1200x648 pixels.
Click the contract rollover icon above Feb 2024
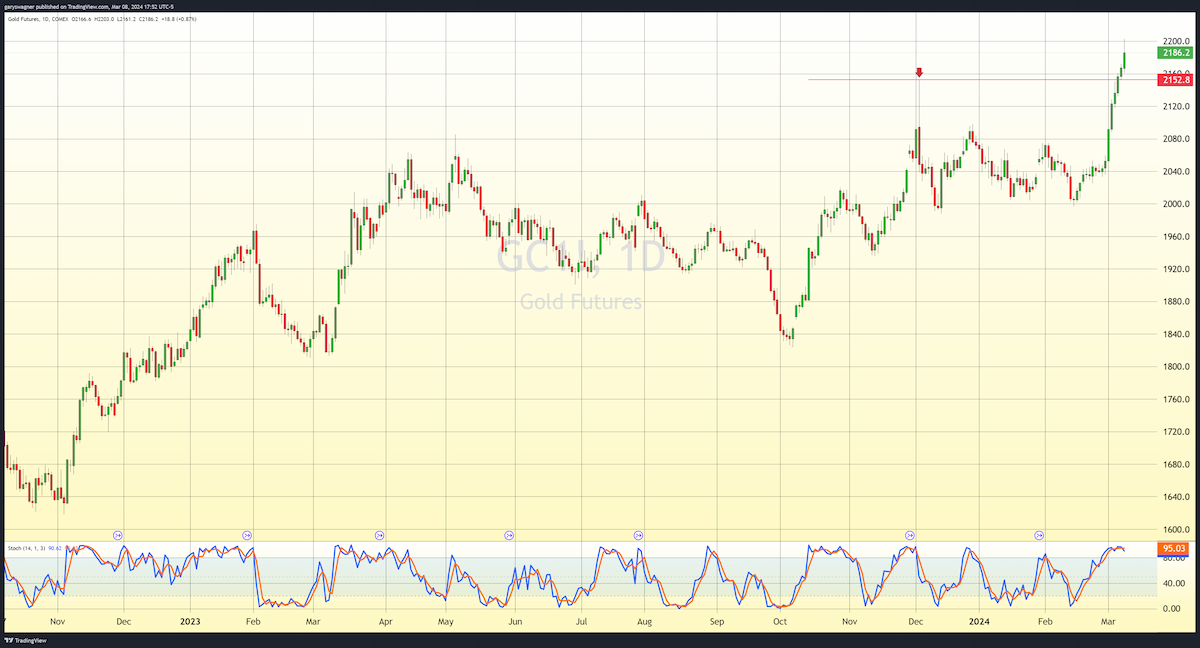pyautogui.click(x=1040, y=535)
